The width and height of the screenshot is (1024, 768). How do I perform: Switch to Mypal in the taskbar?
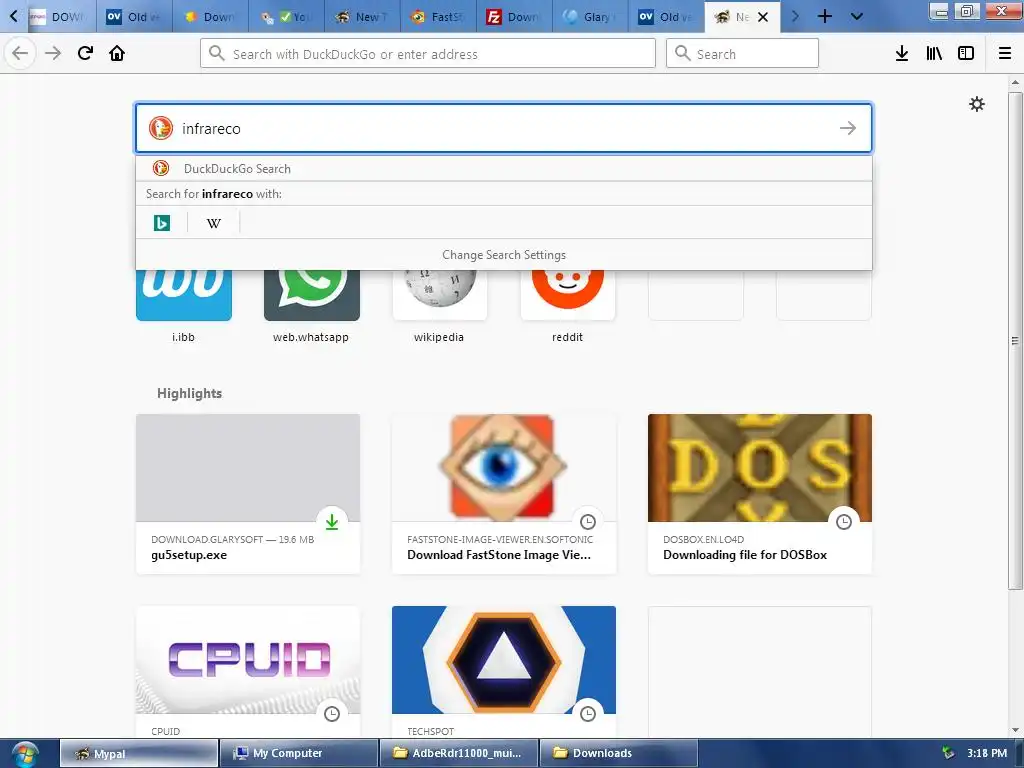pyautogui.click(x=138, y=753)
